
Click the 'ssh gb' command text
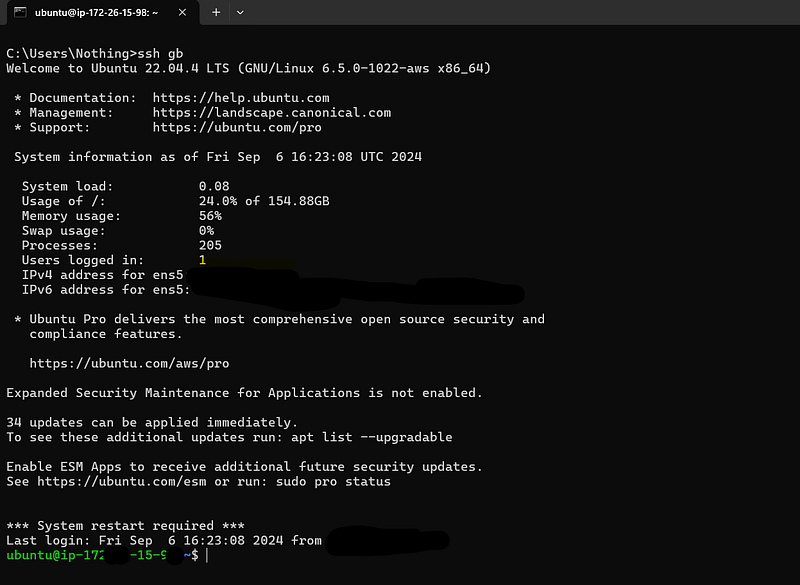(x=160, y=53)
